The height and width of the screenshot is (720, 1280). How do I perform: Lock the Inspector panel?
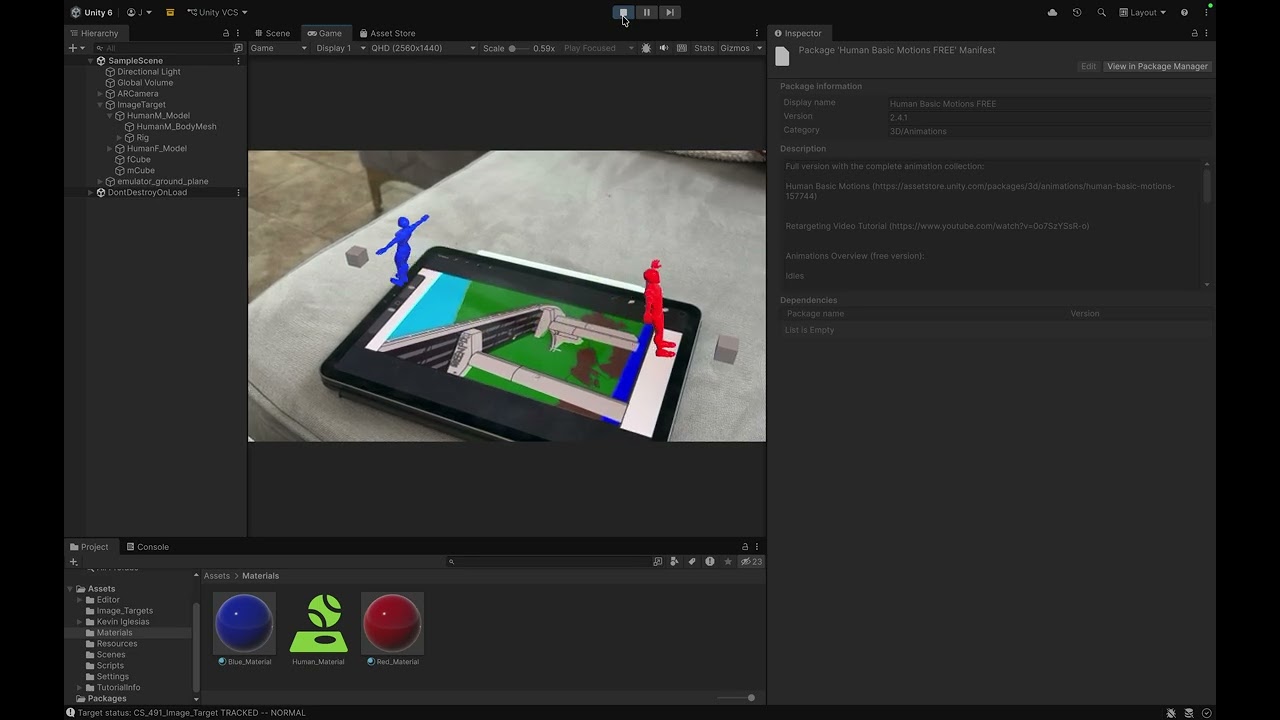(x=1194, y=33)
